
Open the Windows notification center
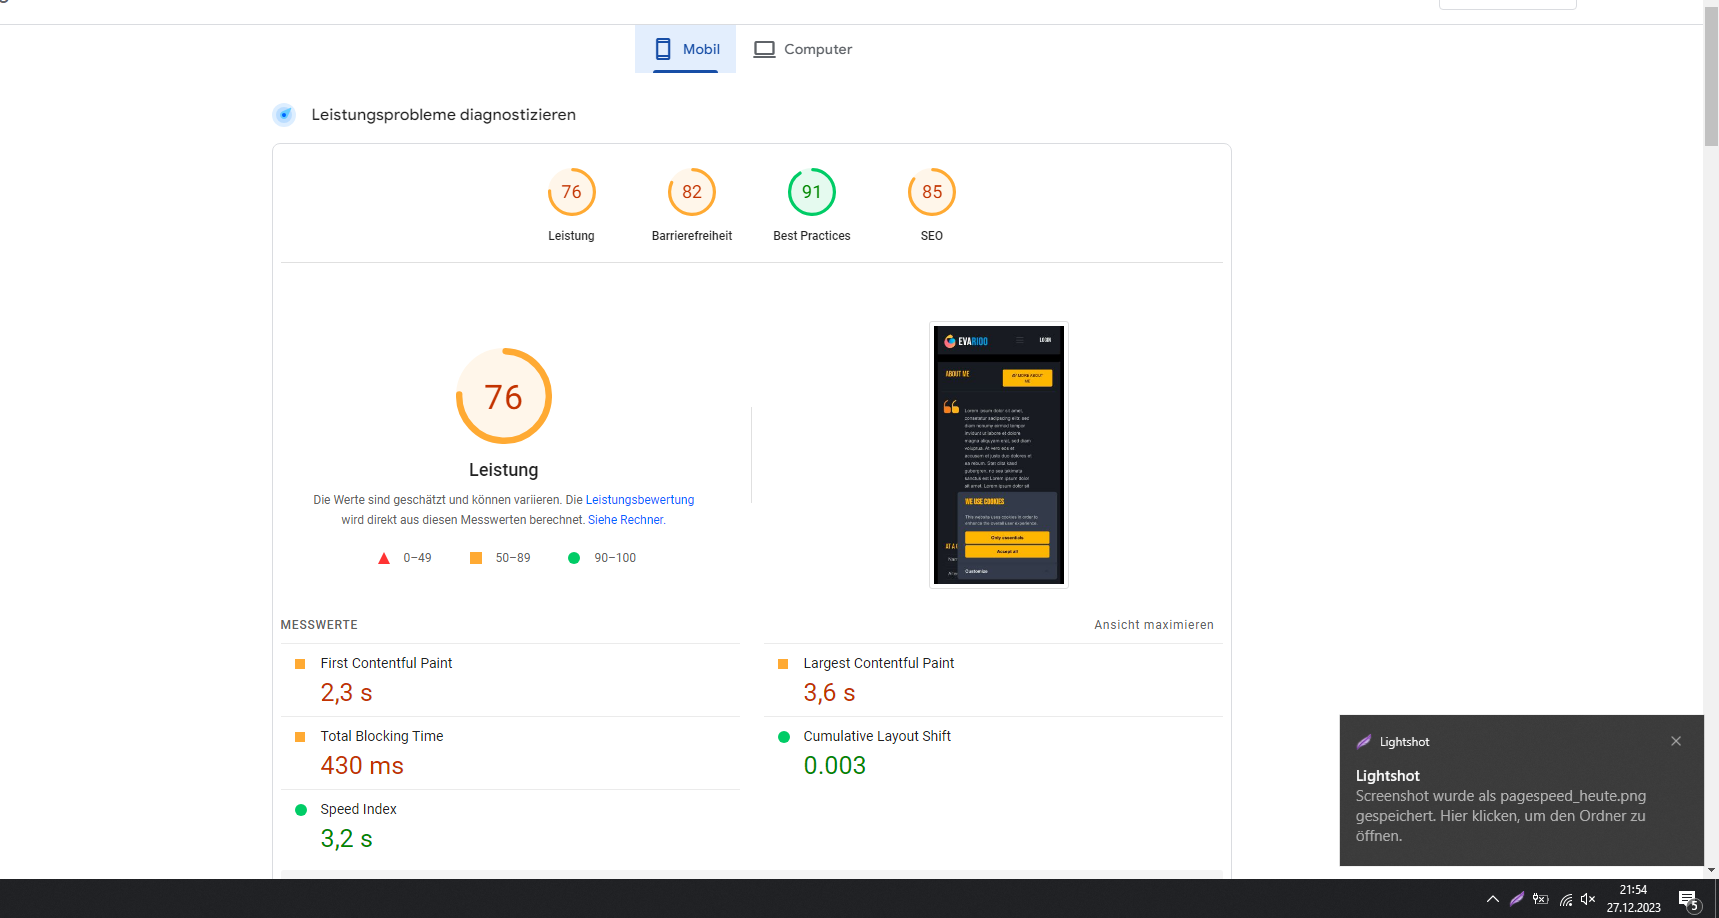tap(1688, 900)
